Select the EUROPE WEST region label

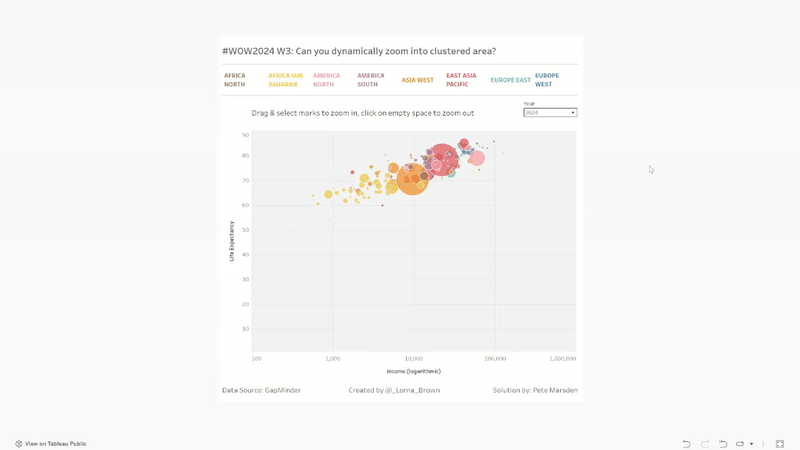pos(547,80)
